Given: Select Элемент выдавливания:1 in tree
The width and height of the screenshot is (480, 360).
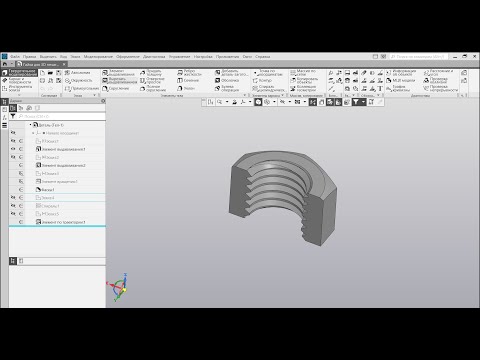Looking at the screenshot, I should click(61, 149).
